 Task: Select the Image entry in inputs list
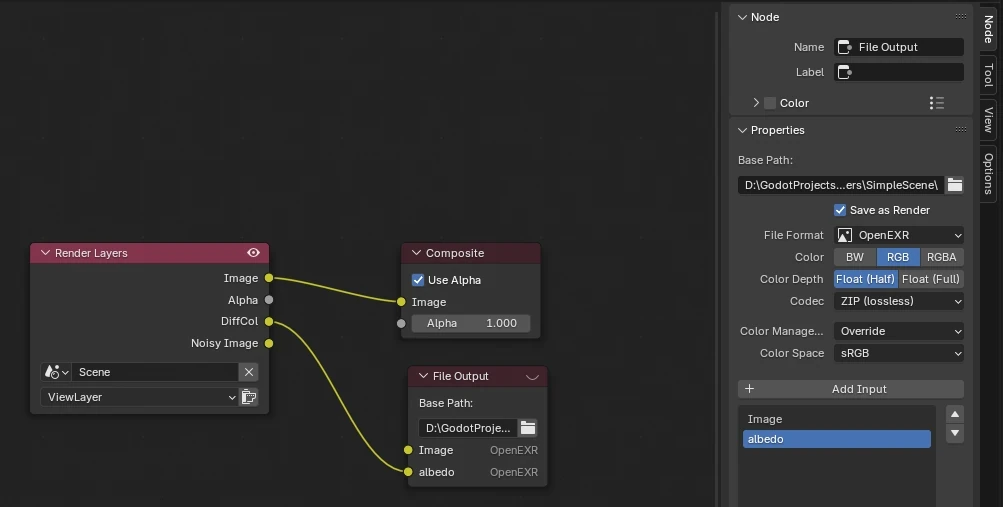[x=837, y=419]
